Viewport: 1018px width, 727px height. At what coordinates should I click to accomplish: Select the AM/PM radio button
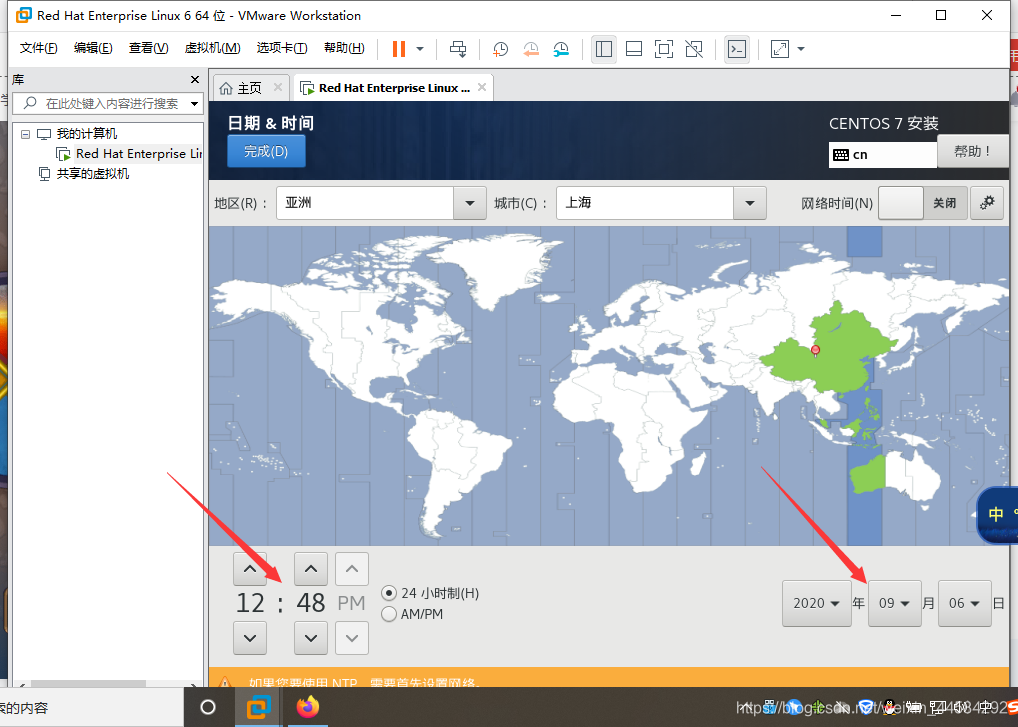(389, 613)
